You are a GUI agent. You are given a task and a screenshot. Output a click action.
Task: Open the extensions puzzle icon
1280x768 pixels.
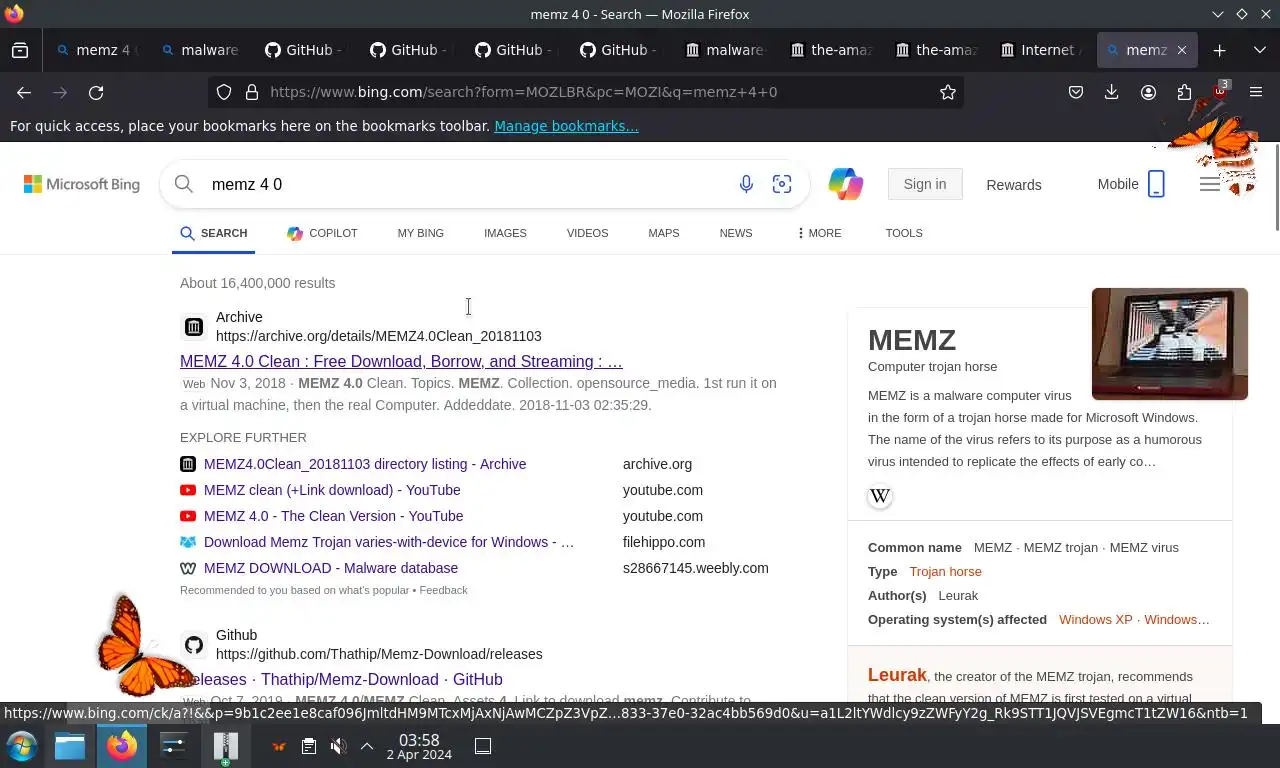pyautogui.click(x=1184, y=92)
